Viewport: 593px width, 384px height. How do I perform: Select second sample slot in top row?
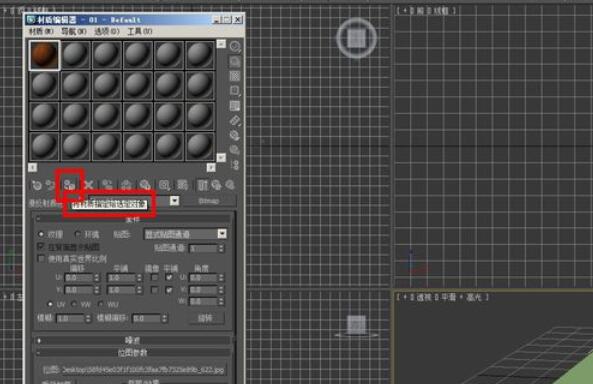pyautogui.click(x=75, y=56)
